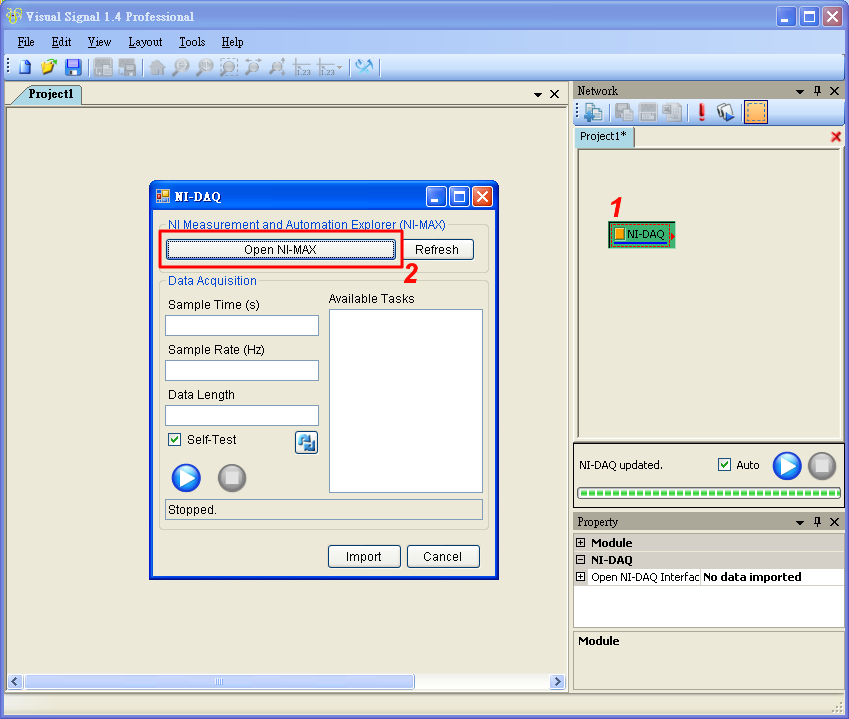Click the grayed save-copy icon in Network toolbar

click(624, 113)
